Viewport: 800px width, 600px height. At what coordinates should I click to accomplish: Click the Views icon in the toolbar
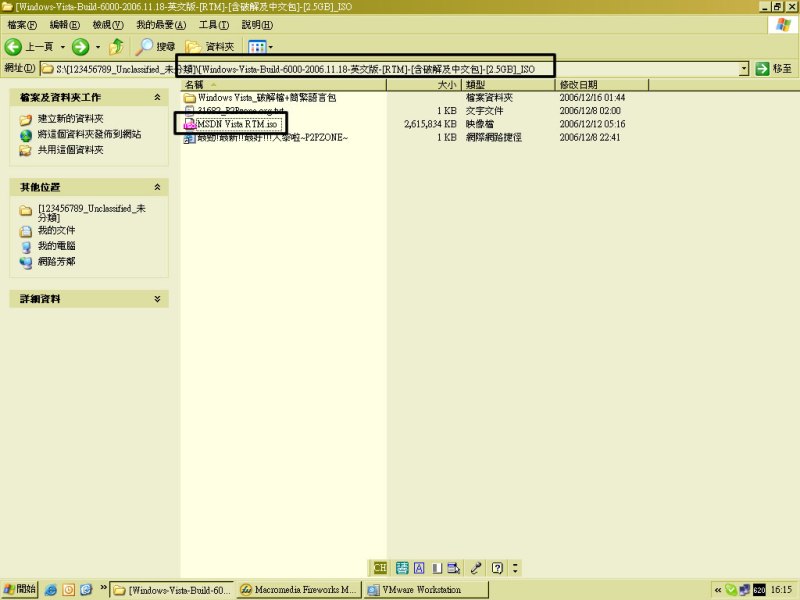coord(257,47)
